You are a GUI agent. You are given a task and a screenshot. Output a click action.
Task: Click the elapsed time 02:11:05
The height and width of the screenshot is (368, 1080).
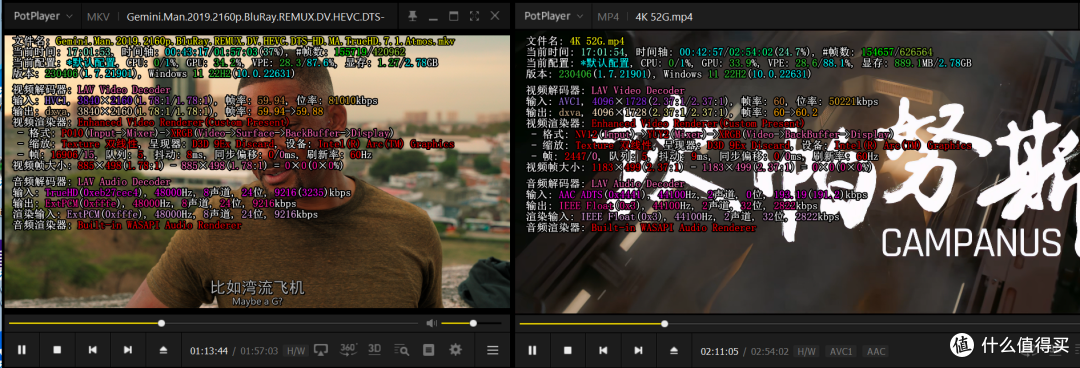[719, 351]
